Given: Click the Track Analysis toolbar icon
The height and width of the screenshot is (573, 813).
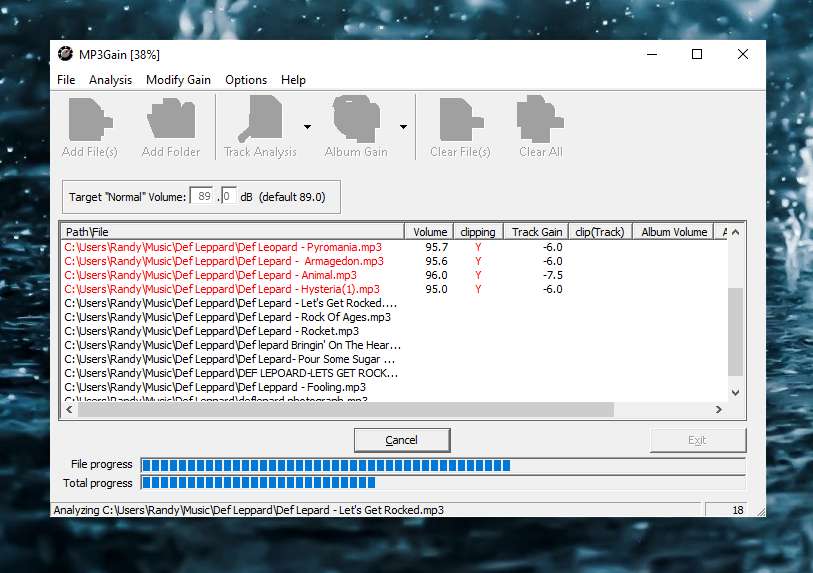Looking at the screenshot, I should tap(260, 120).
